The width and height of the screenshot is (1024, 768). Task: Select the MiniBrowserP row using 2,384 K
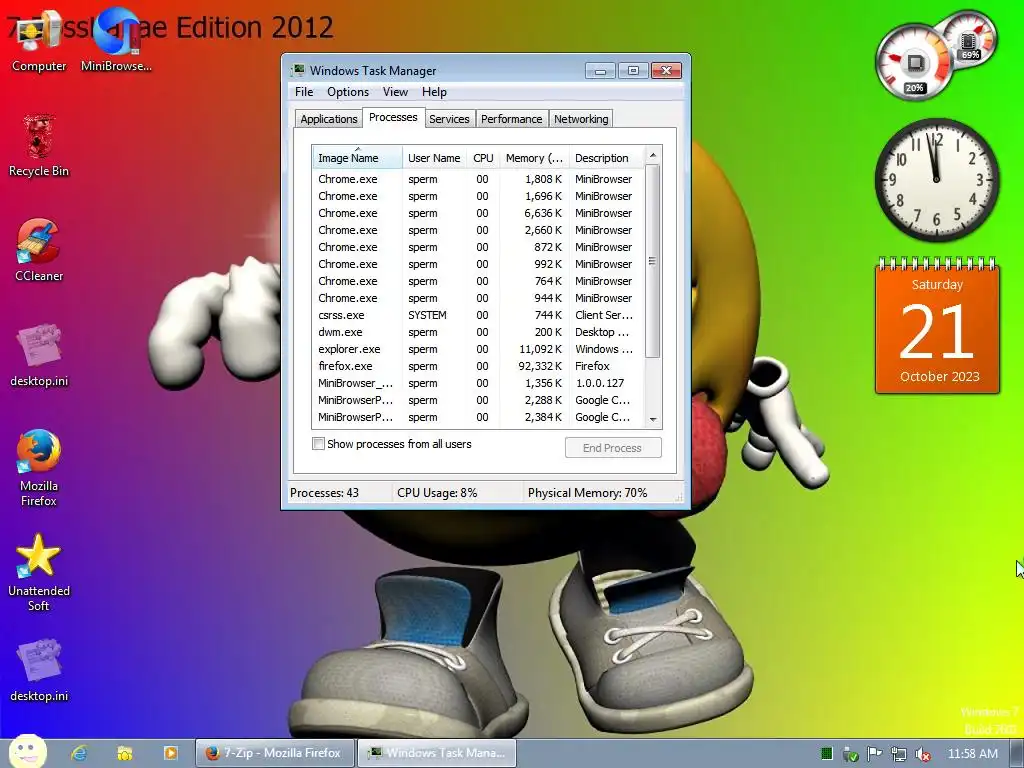[x=478, y=417]
